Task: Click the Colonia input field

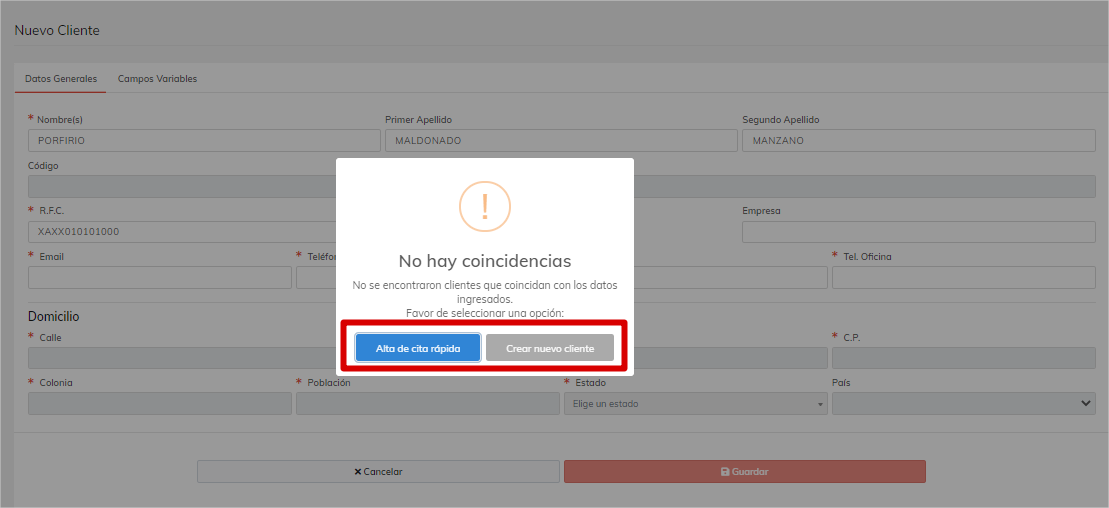Action: point(160,404)
